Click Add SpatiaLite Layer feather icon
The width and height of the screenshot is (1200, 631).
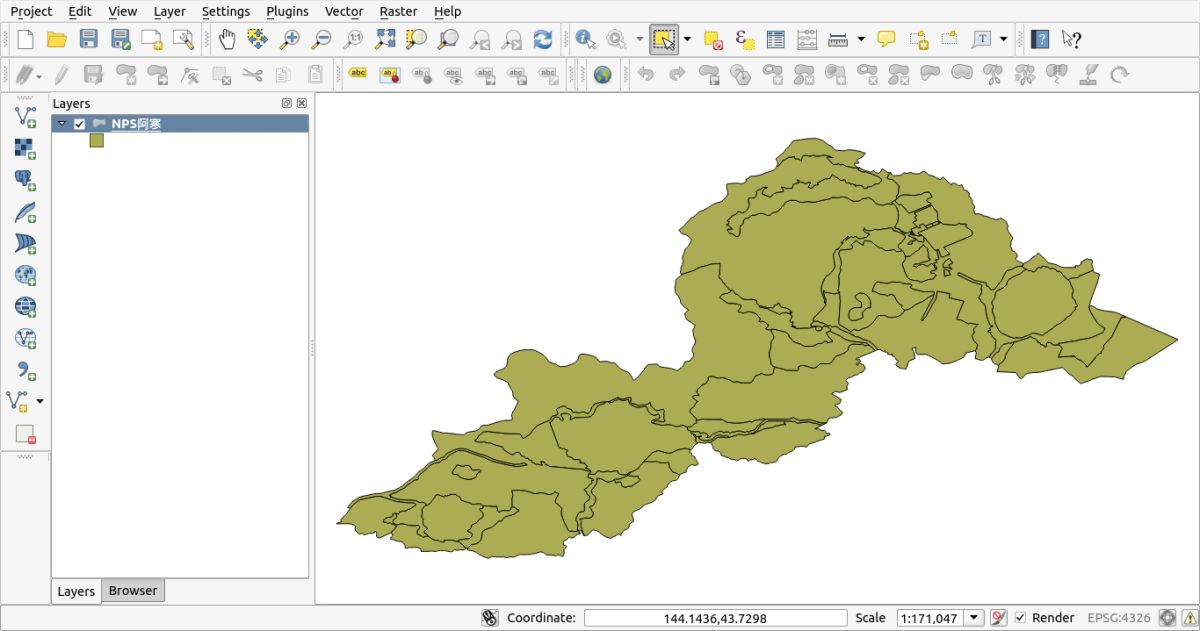click(25, 212)
